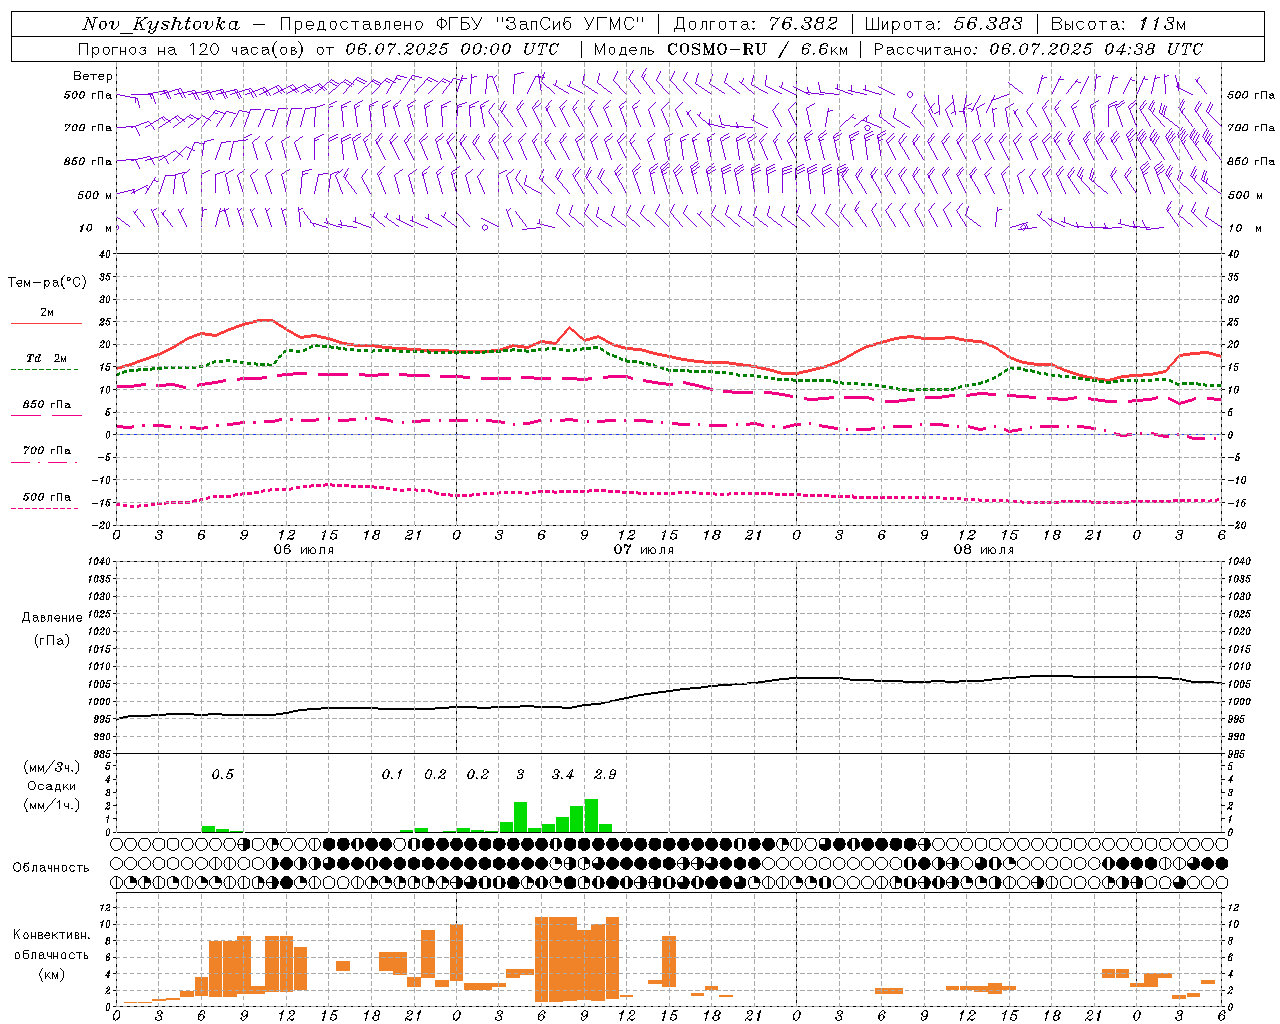
Task: Click the Ветер panel label
Action: (x=93, y=76)
